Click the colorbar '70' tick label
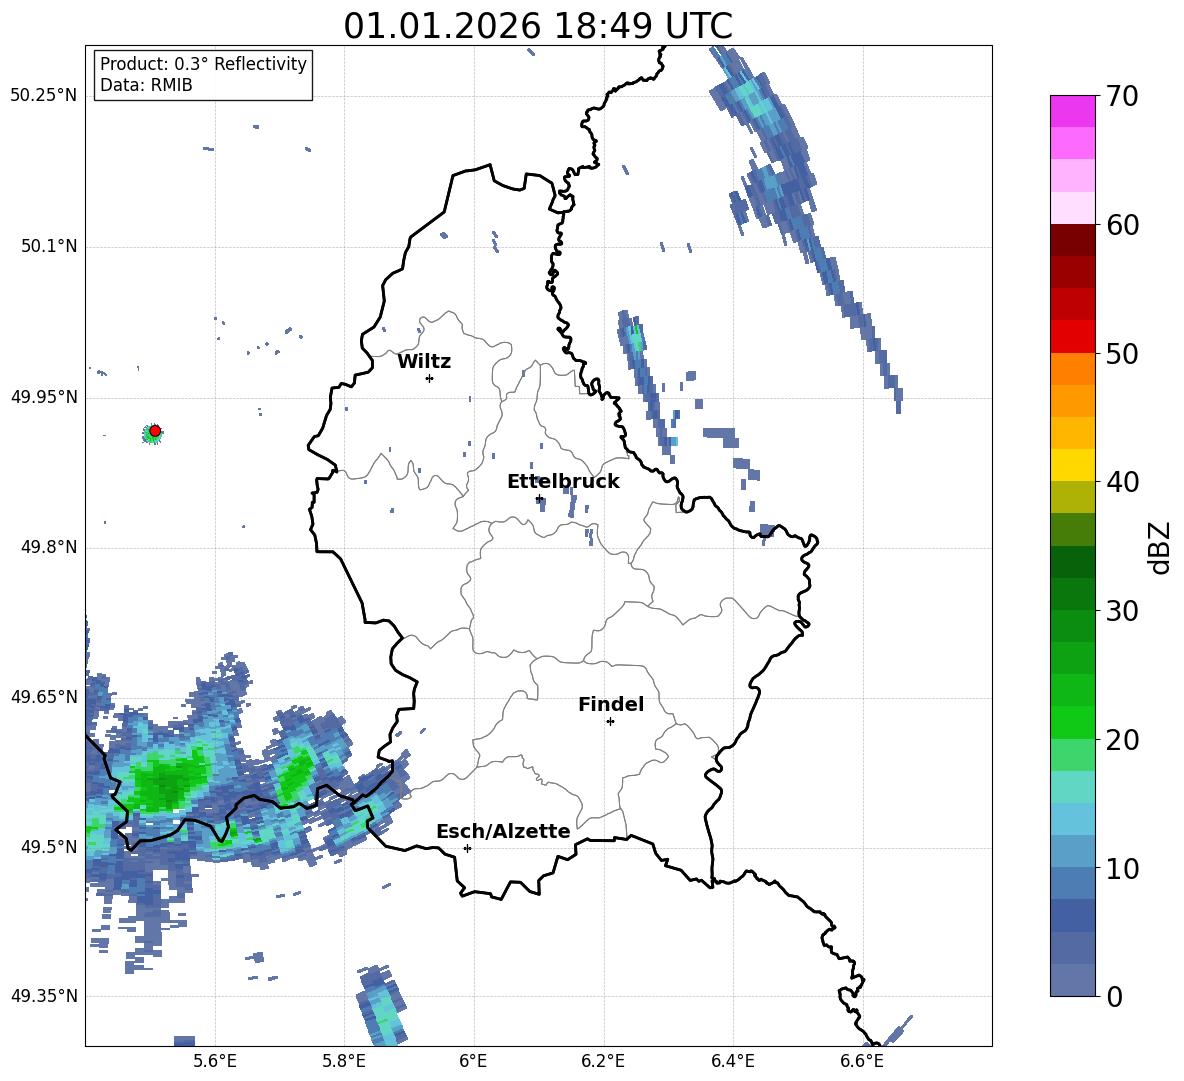Viewport: 1184px width, 1081px height. (1122, 96)
